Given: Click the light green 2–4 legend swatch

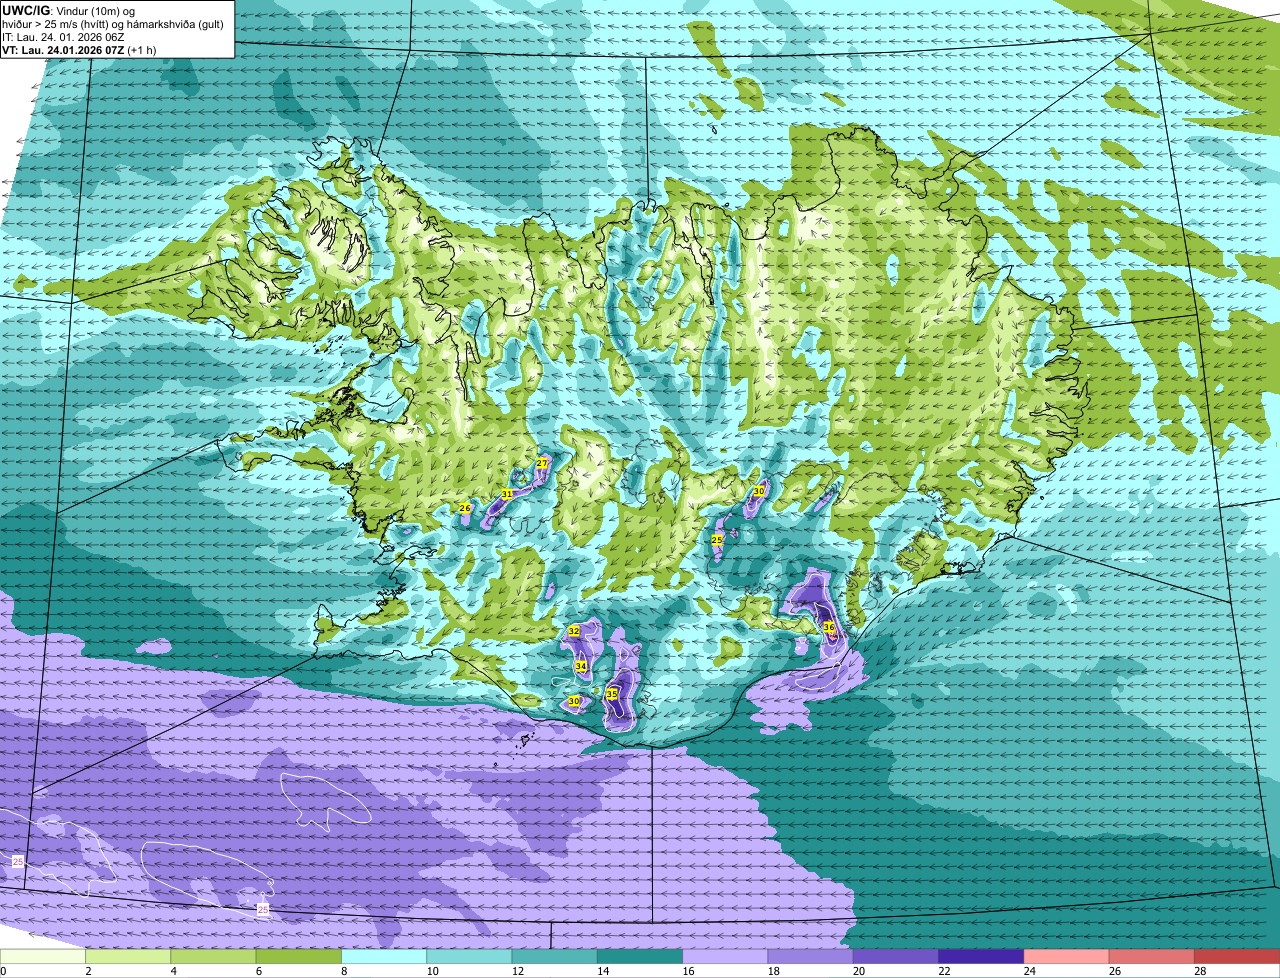Looking at the screenshot, I should coord(128,957).
